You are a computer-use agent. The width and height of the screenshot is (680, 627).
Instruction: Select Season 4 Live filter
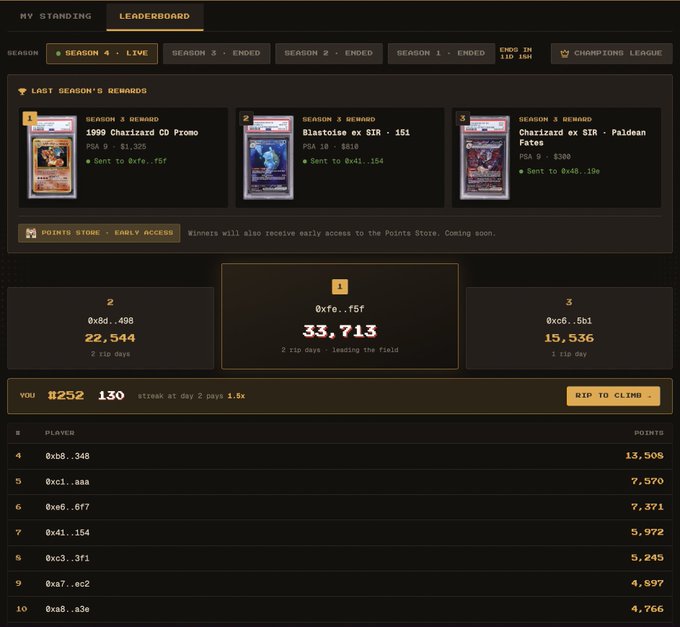(x=102, y=53)
